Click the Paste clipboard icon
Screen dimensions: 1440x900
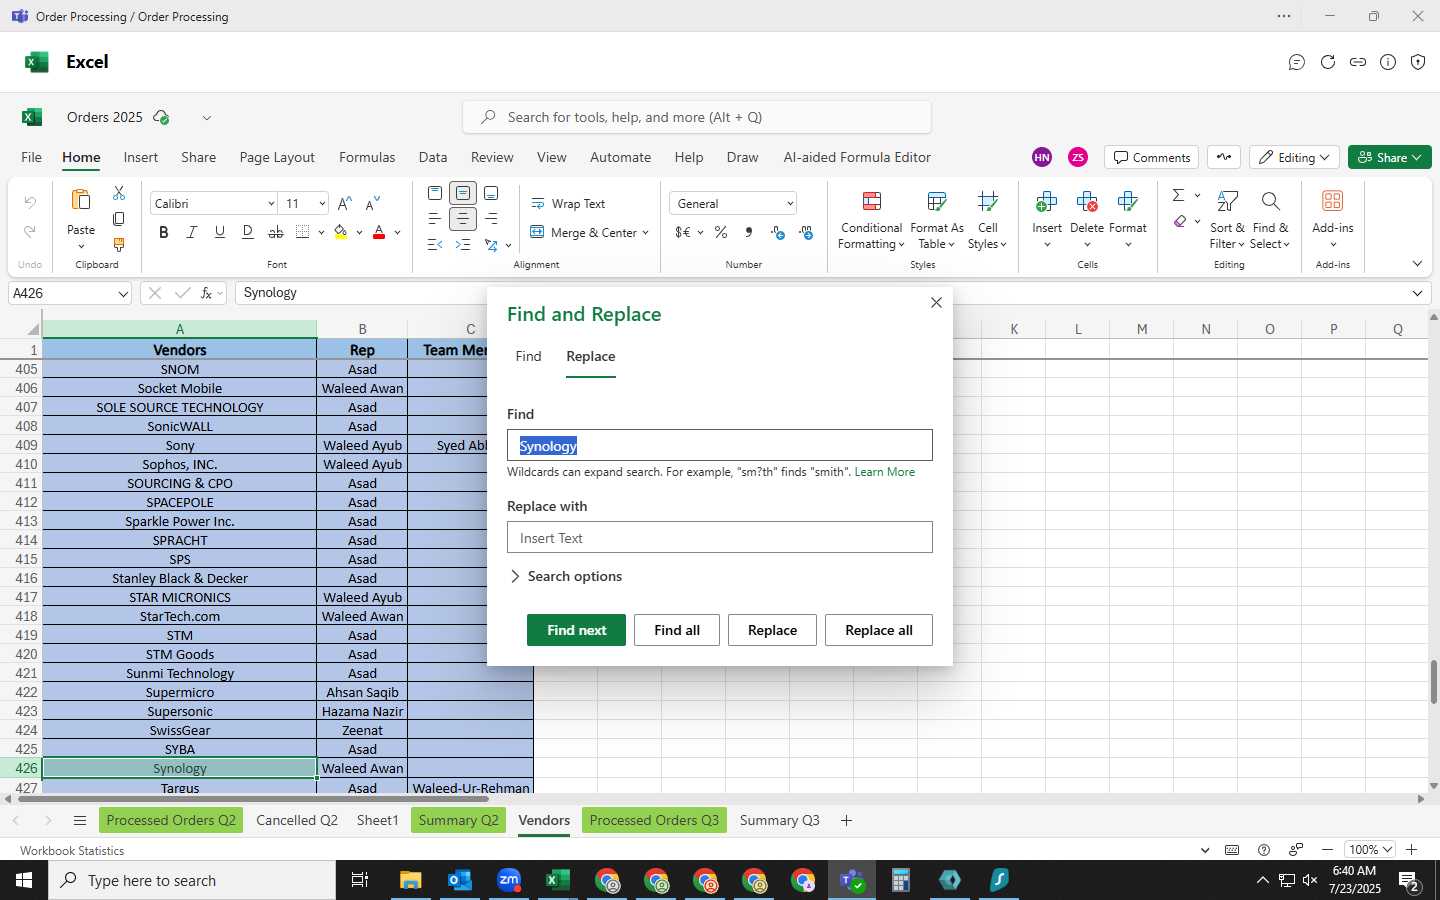coord(81,201)
